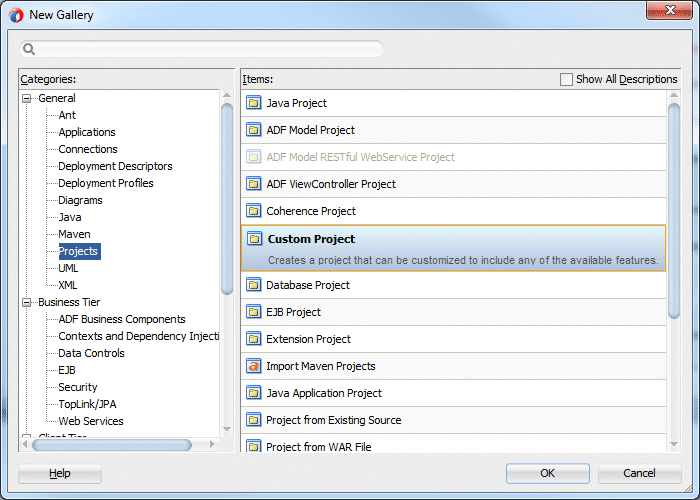Click the up arrow of the Items scrollbar
The height and width of the screenshot is (500, 700).
point(674,95)
